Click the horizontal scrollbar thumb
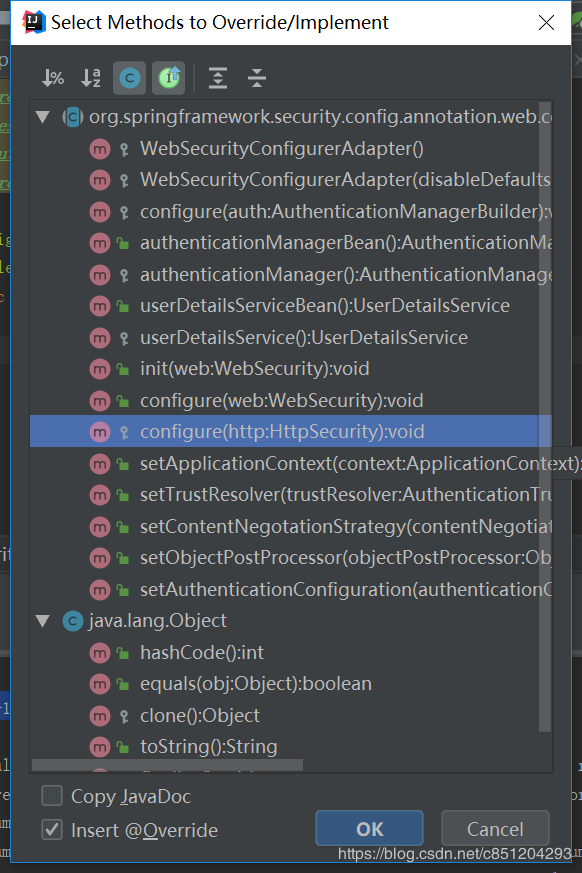Screen dimensions: 582x873 coord(167,766)
